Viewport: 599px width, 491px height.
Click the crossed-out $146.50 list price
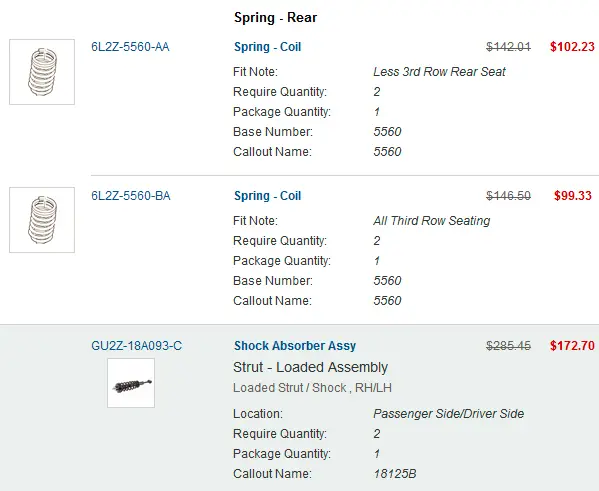click(508, 196)
